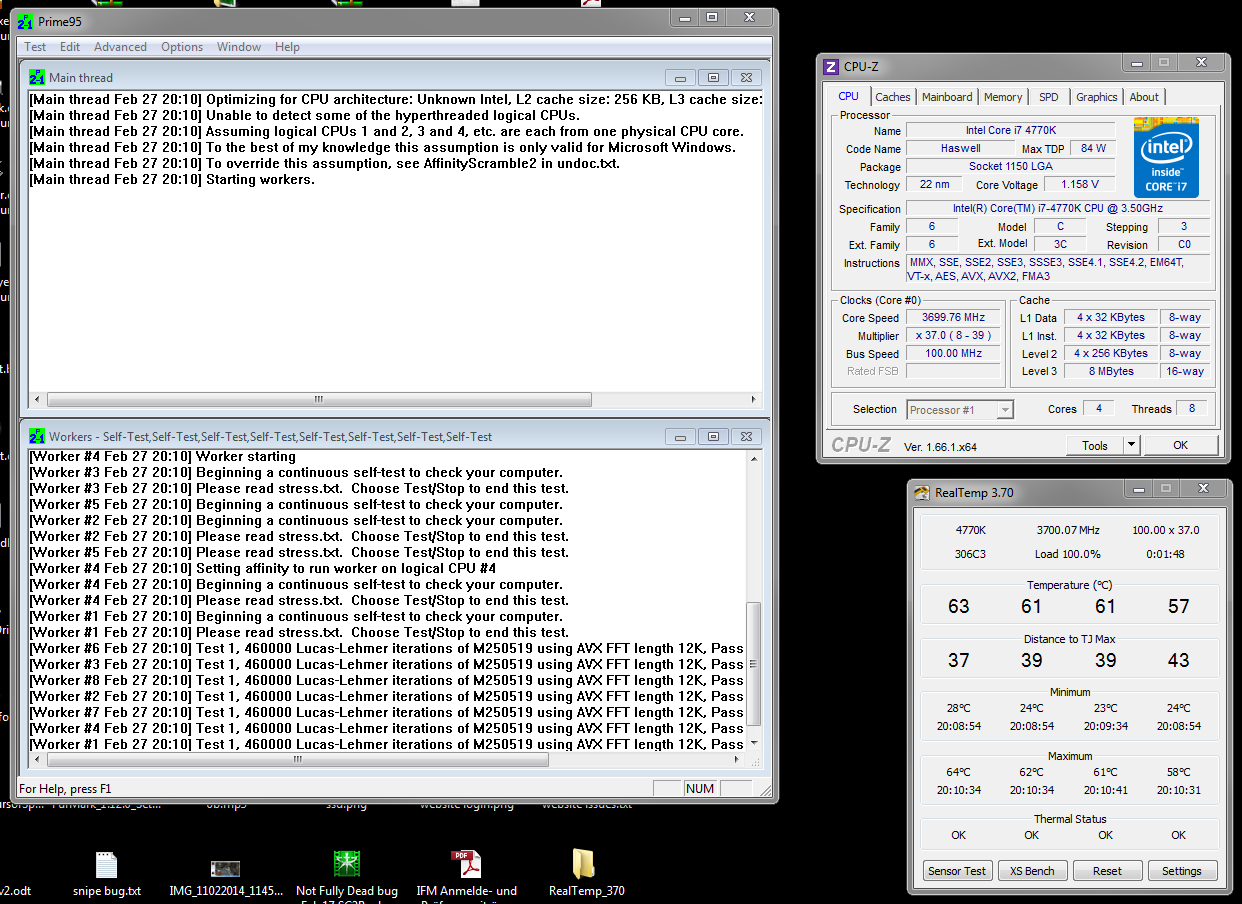Screen dimensions: 1242x904
Task: Close the Main thread child window
Action: (745, 77)
